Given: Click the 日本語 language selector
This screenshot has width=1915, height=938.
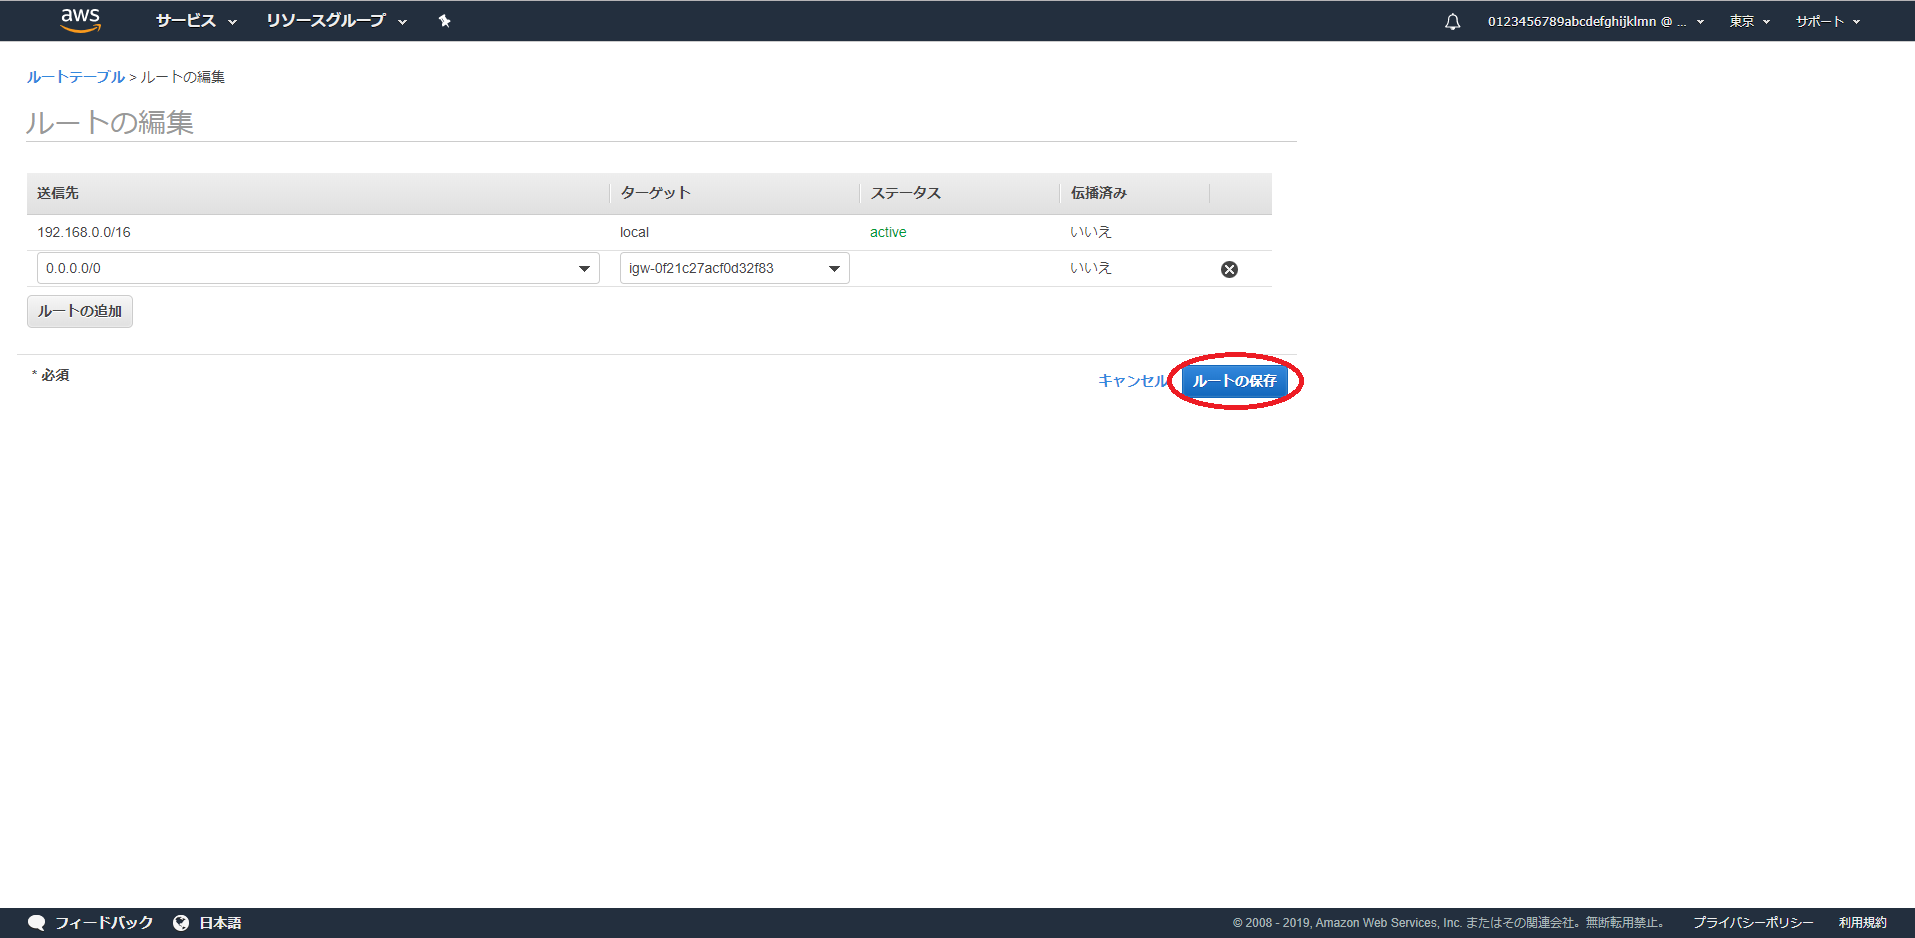Looking at the screenshot, I should click(x=220, y=922).
